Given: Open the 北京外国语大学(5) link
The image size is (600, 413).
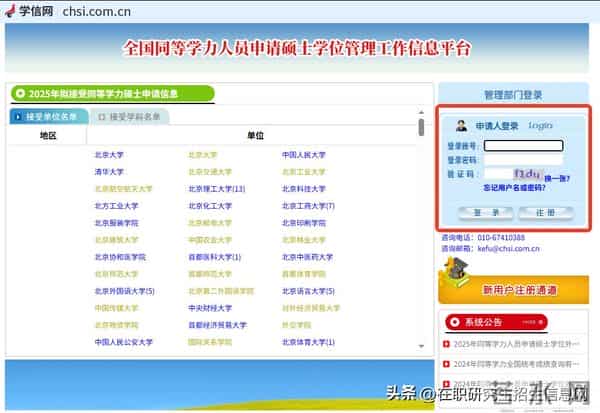Looking at the screenshot, I should pos(124,291).
